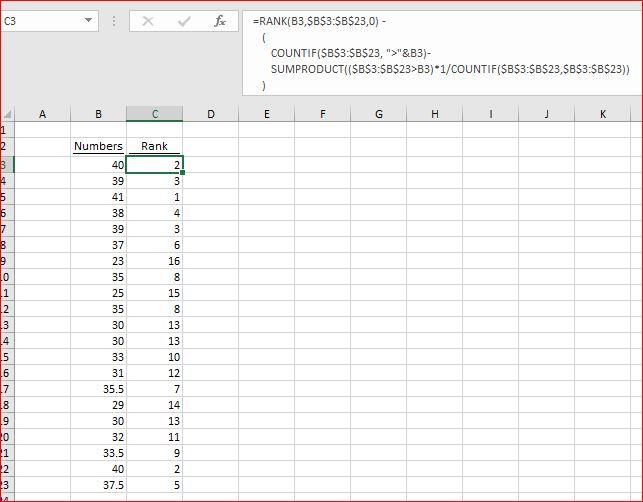The image size is (643, 502).
Task: Click the Select All corner triangle
Action: pyautogui.click(x=7, y=114)
